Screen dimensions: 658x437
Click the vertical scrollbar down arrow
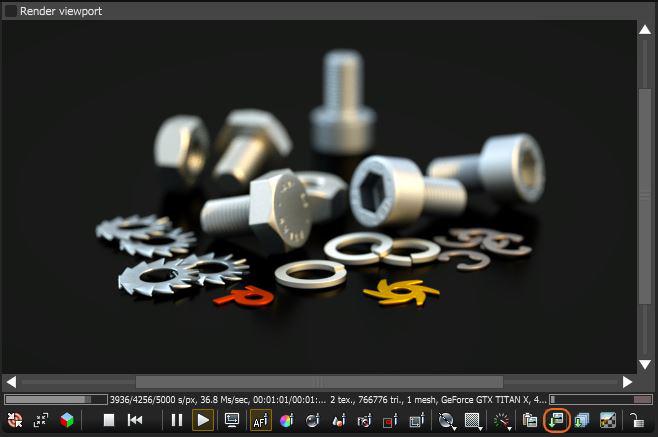[x=645, y=364]
